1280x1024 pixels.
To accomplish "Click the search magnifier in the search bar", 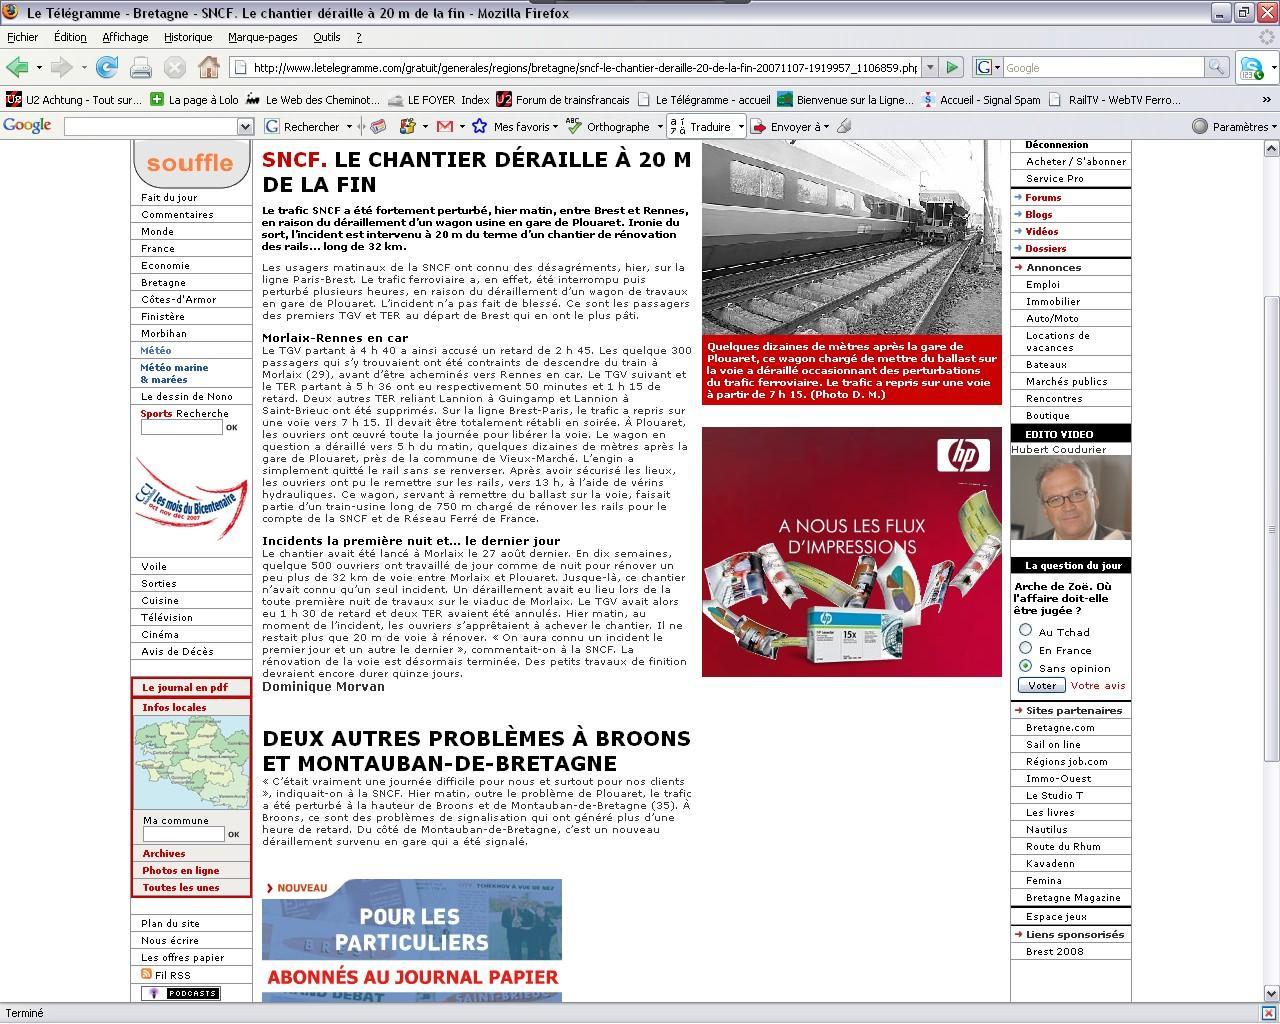I will pos(1216,67).
